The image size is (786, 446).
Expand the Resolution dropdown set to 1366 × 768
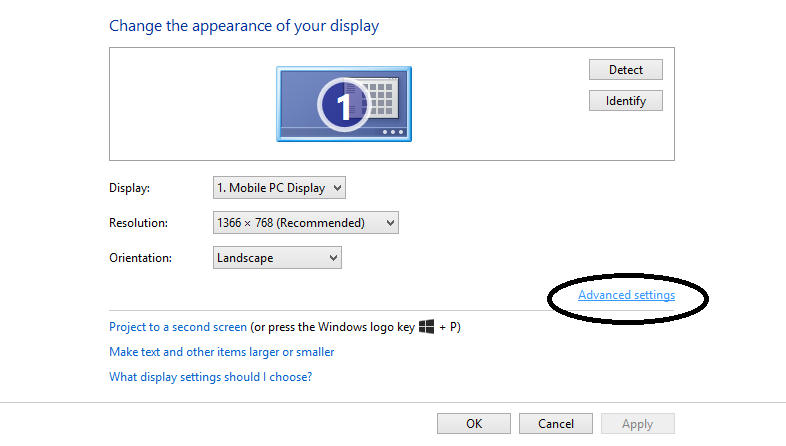[x=306, y=222]
